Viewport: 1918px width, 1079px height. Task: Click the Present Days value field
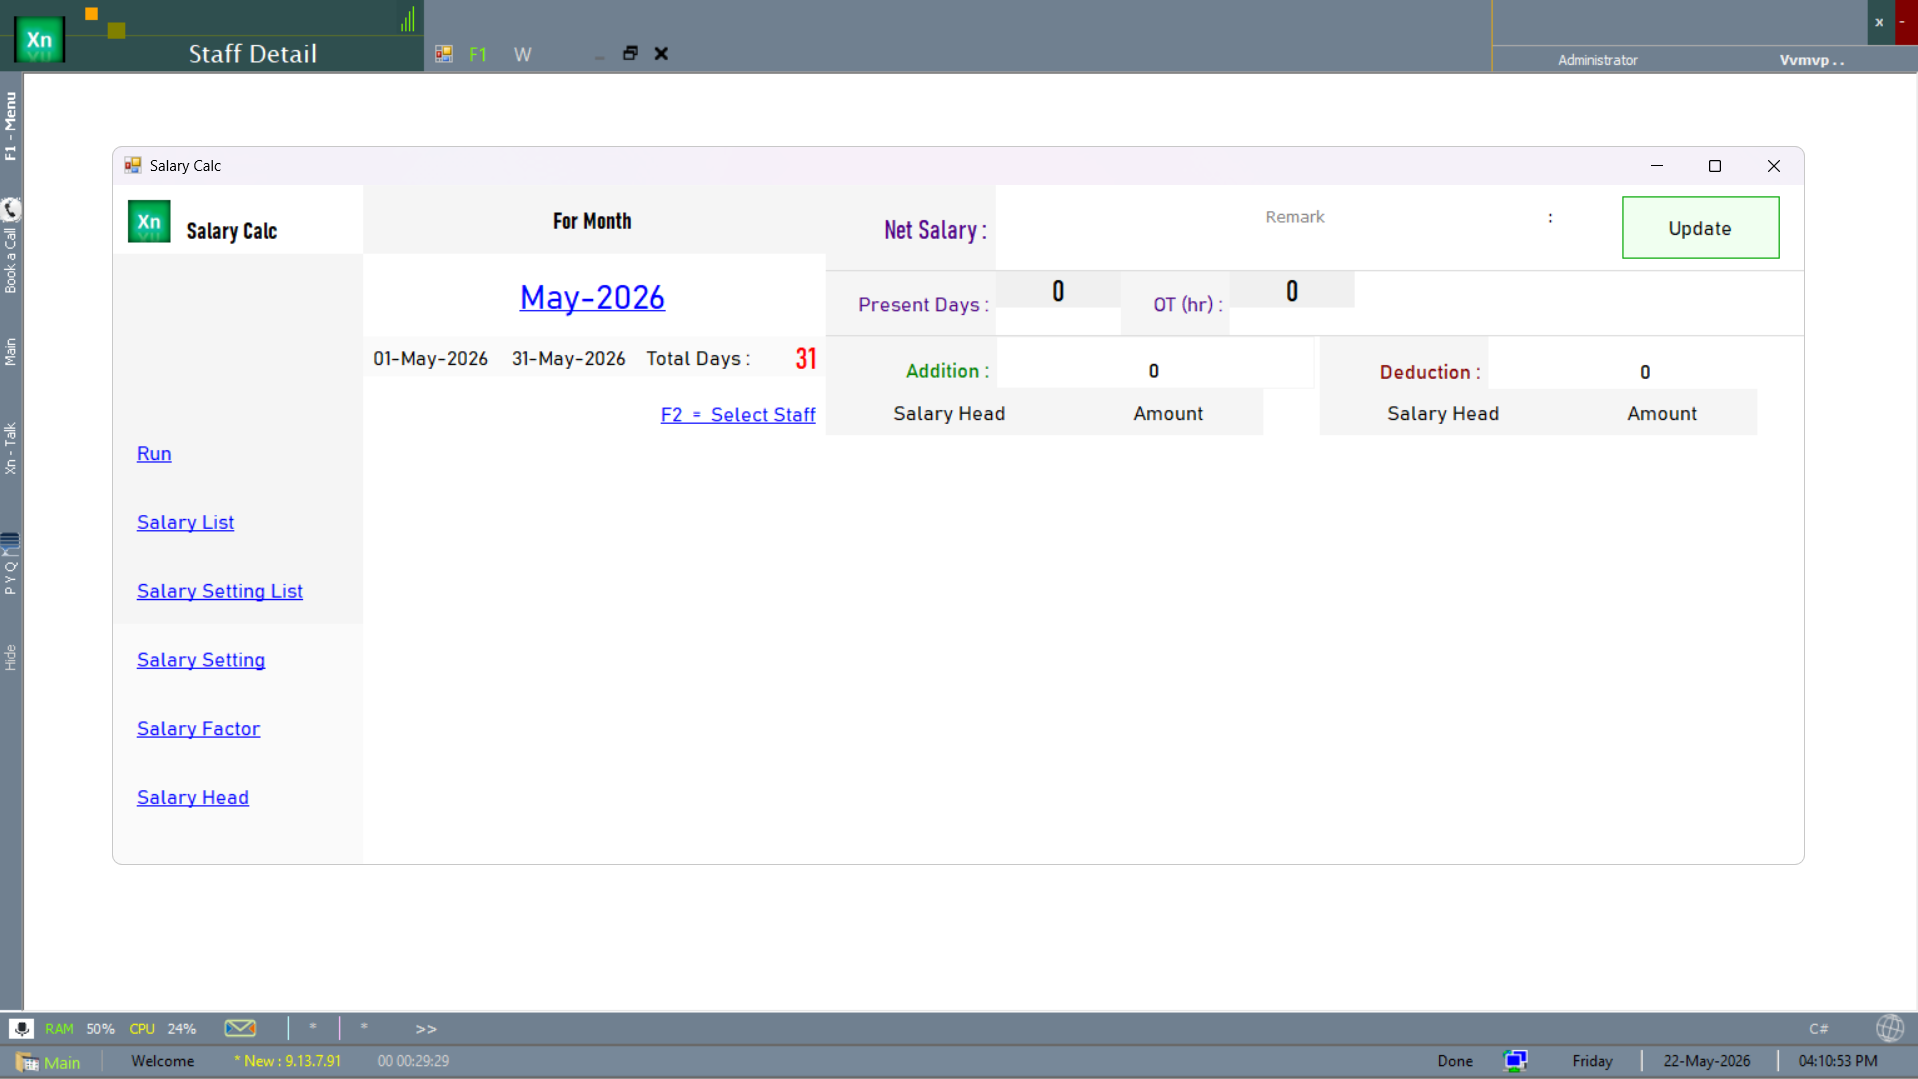pos(1058,291)
